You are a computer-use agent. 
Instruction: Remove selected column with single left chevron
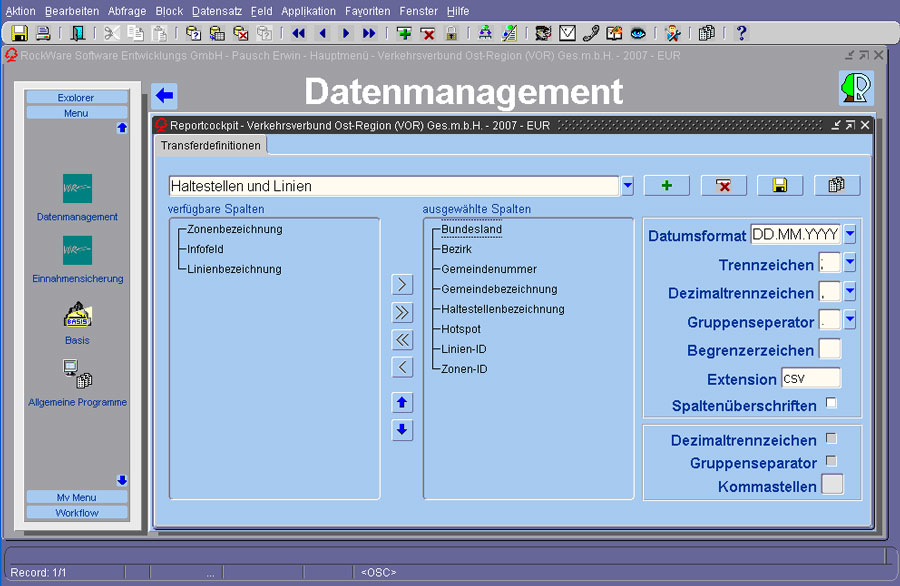[402, 367]
